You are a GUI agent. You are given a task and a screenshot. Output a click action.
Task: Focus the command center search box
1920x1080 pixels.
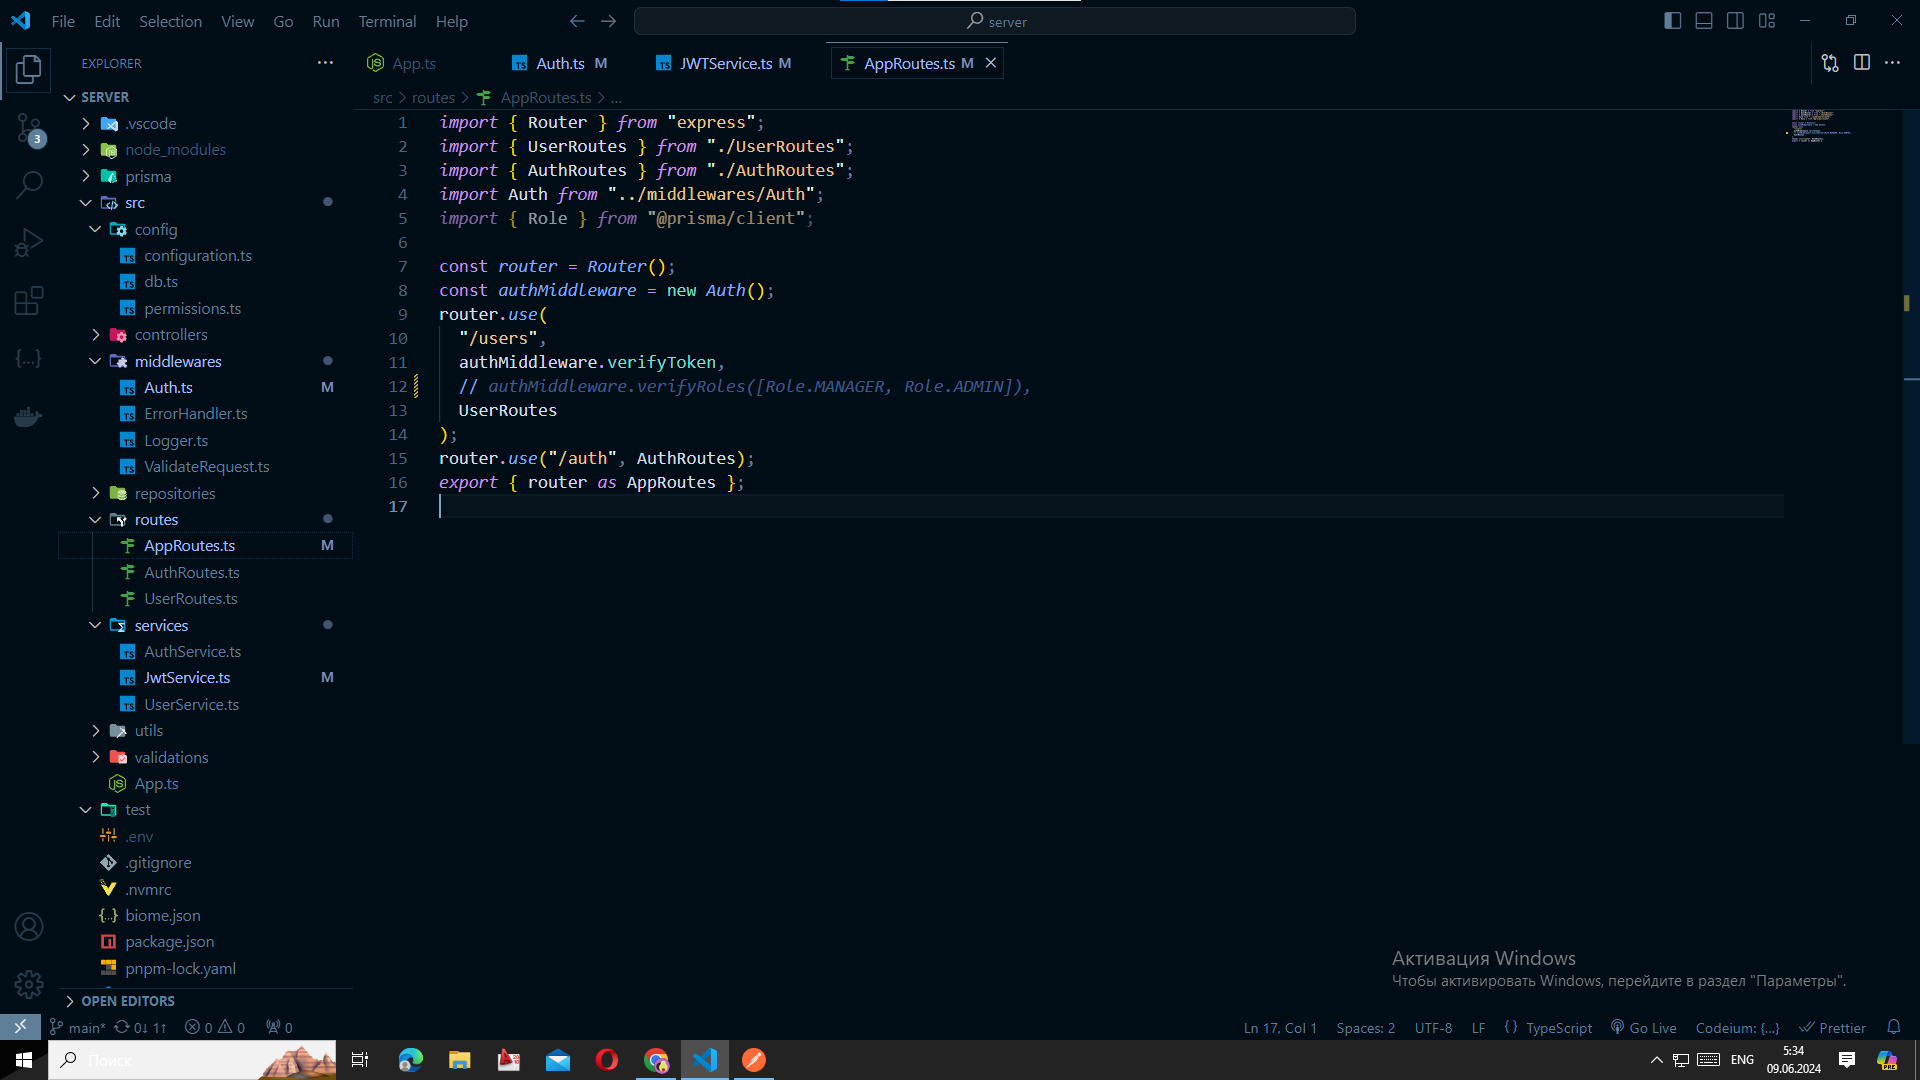997,20
